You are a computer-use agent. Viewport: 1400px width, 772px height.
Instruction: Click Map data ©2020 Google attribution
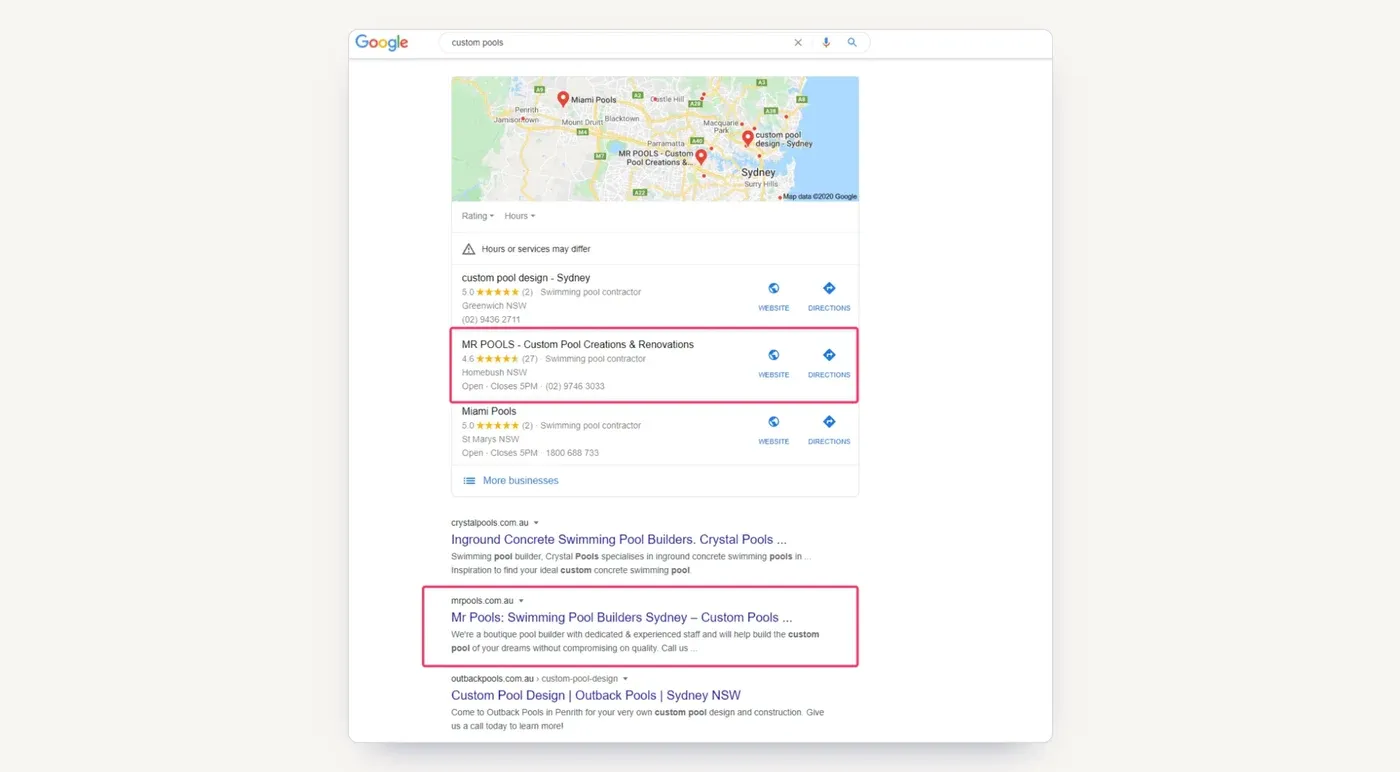pos(819,197)
